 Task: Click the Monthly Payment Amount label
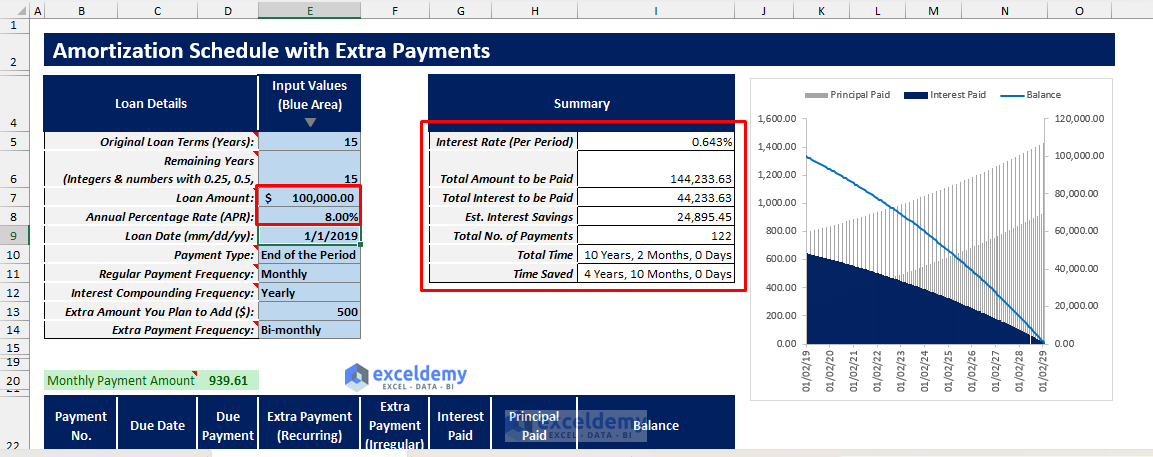121,380
